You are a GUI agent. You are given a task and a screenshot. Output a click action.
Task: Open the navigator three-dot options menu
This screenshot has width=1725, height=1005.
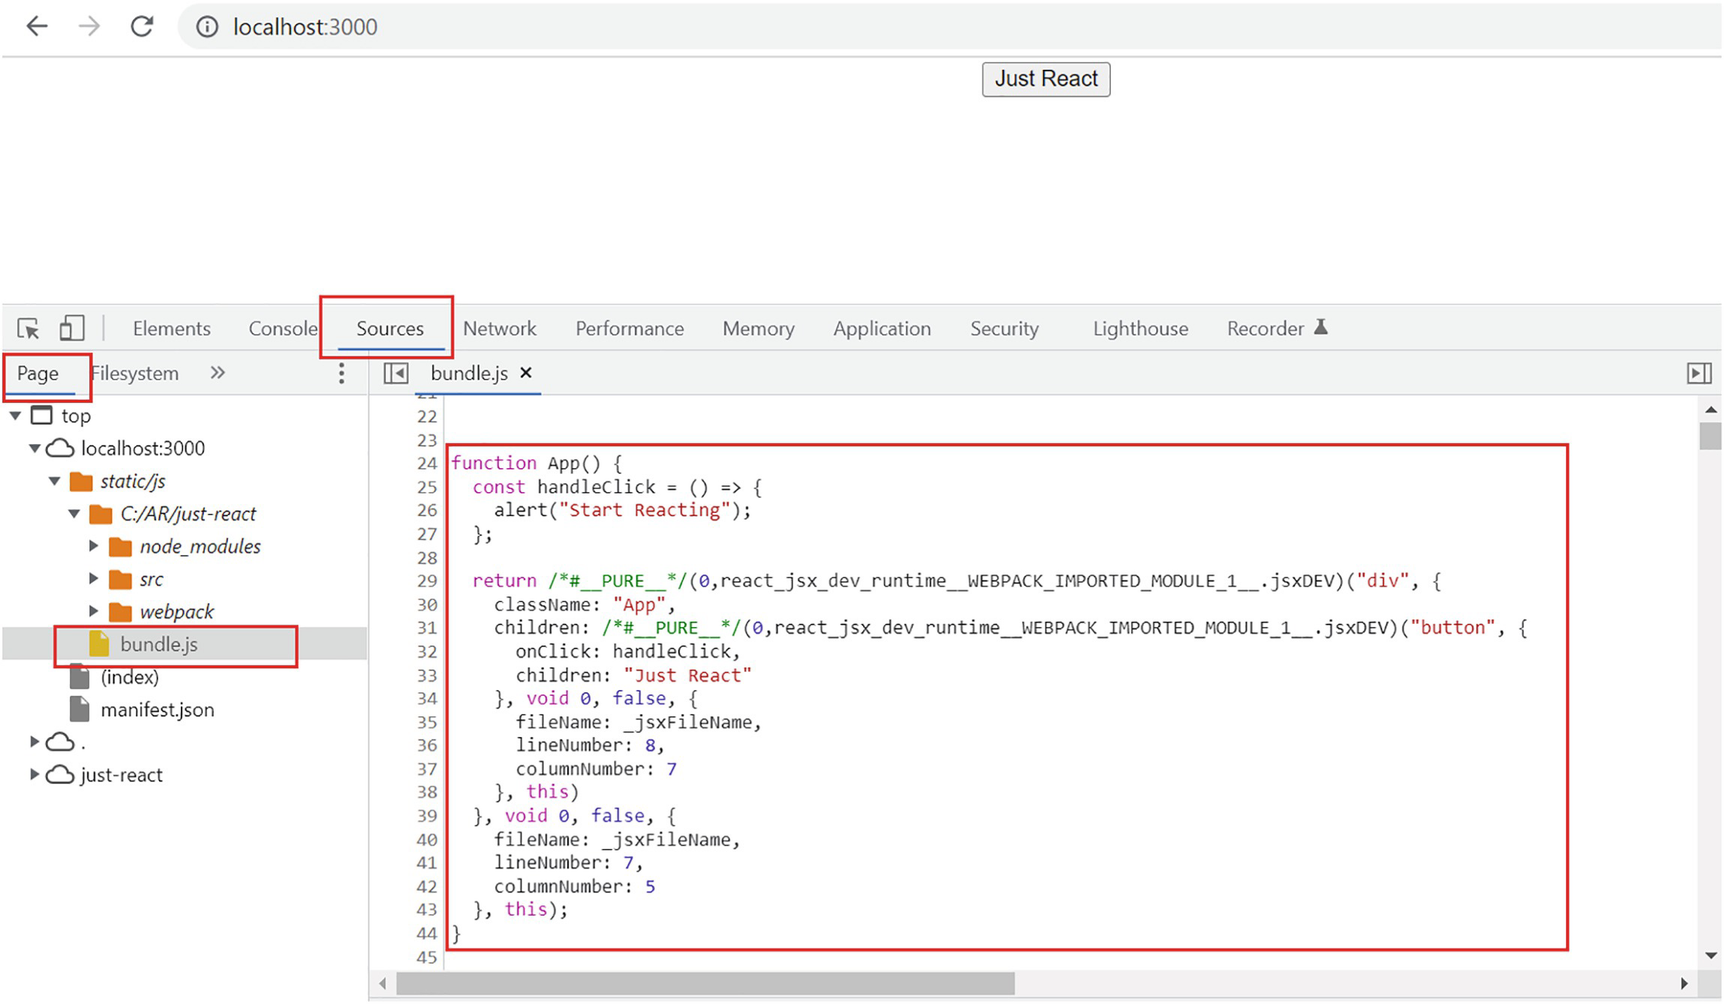point(341,373)
